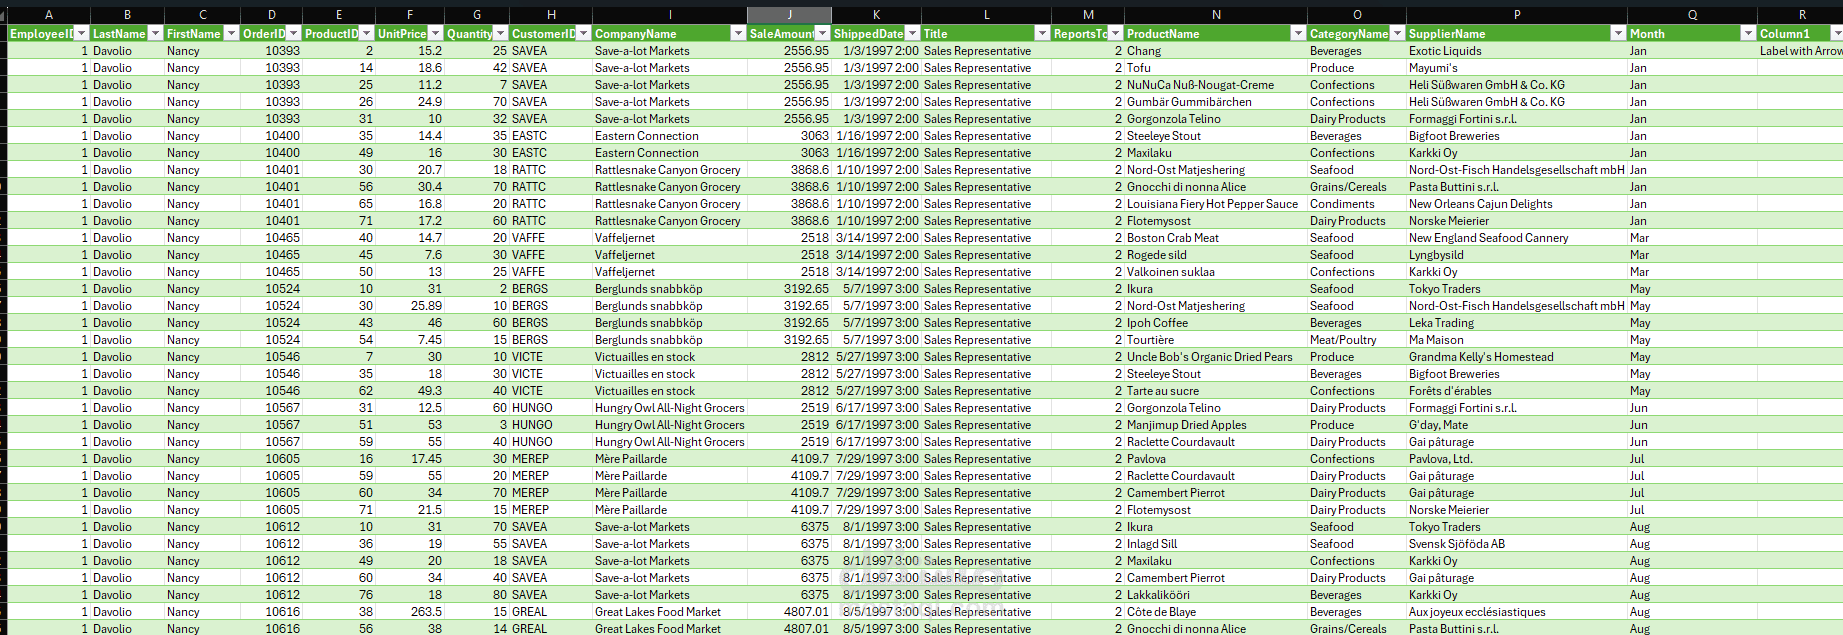The width and height of the screenshot is (1843, 635).
Task: Select column R header
Action: coord(1800,15)
